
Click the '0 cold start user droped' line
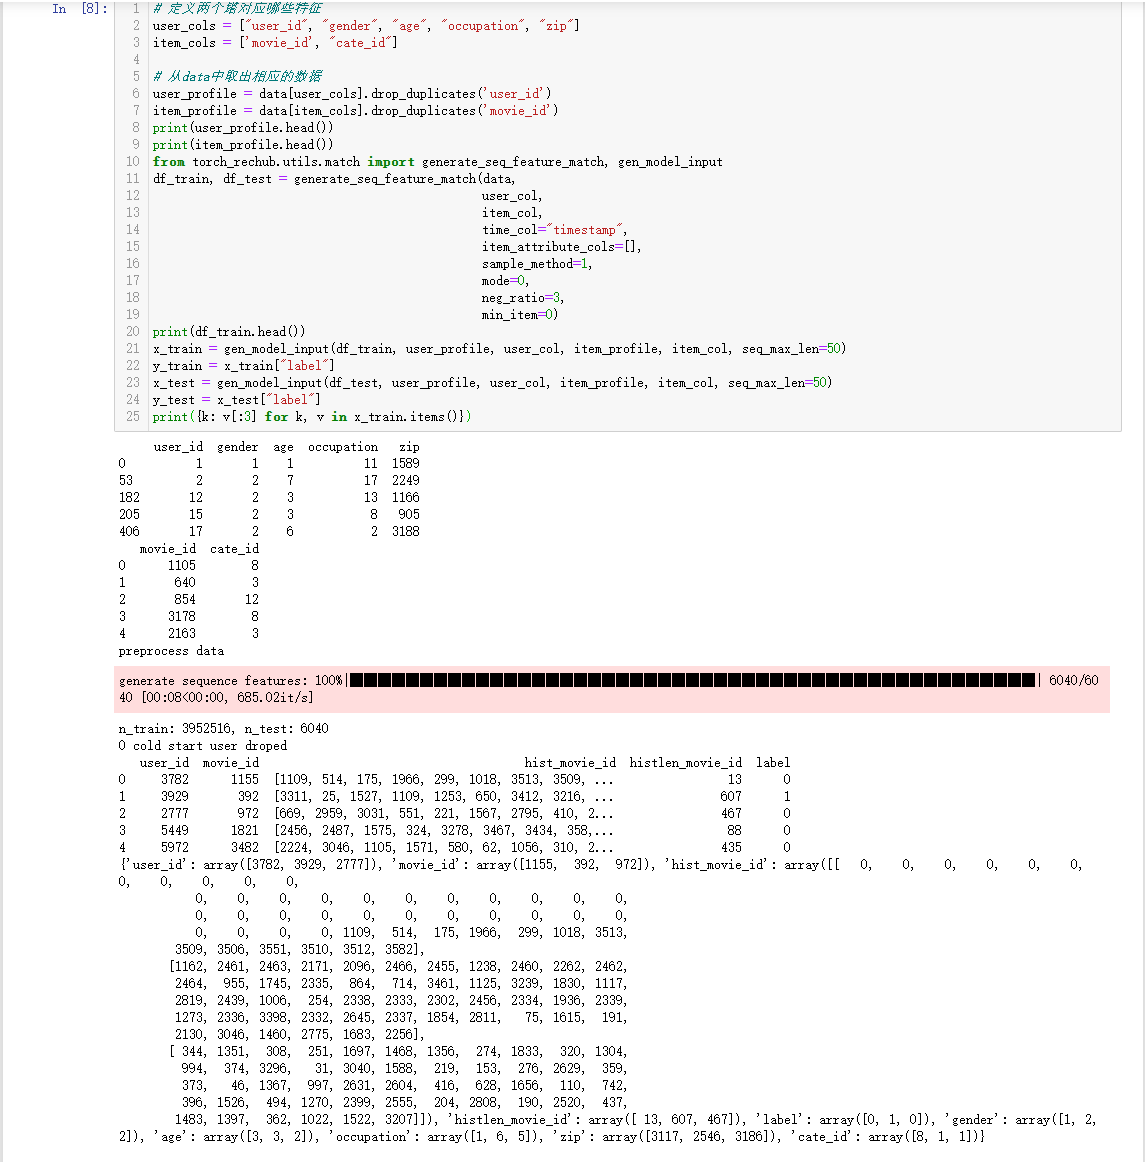click(202, 746)
